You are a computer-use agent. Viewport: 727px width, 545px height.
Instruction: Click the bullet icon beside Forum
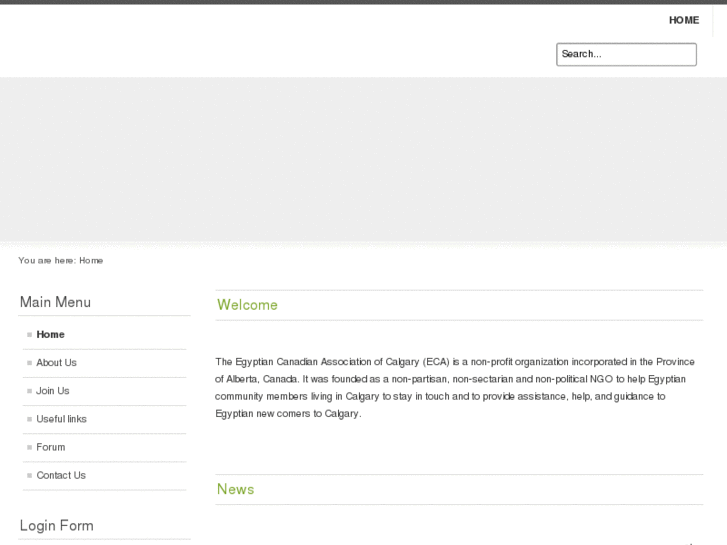tap(30, 447)
